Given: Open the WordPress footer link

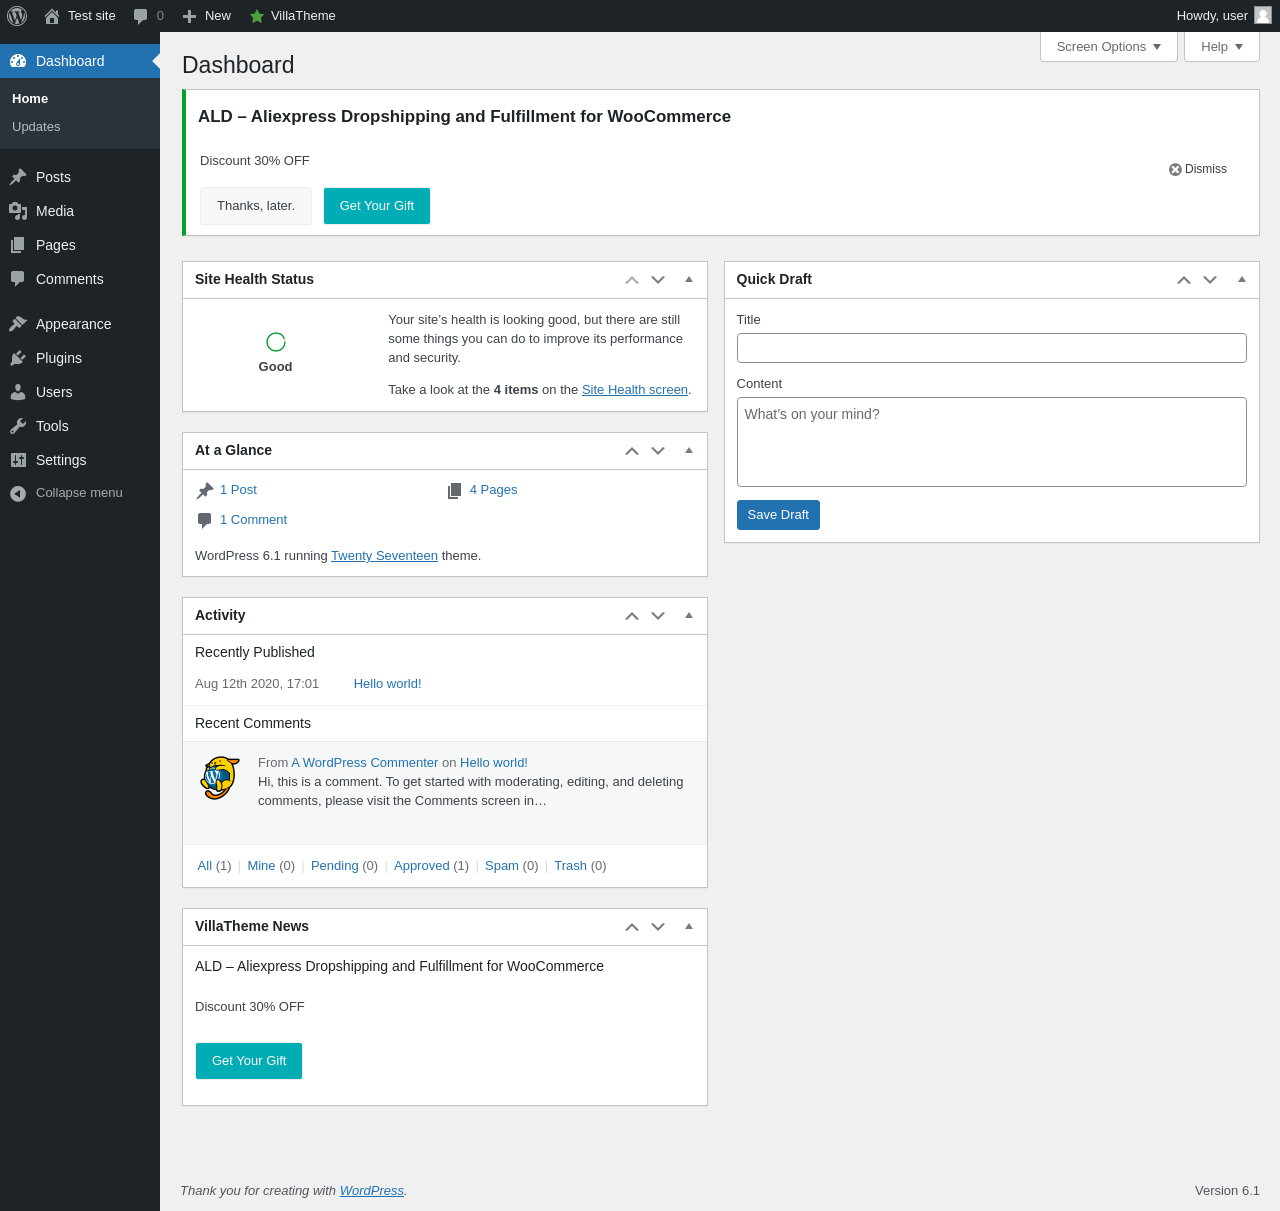Looking at the screenshot, I should click(x=371, y=1191).
